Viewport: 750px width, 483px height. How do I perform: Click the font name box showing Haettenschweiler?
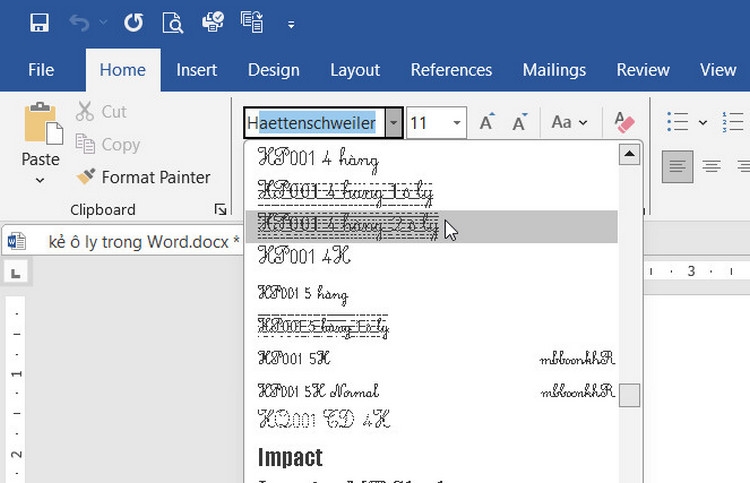click(315, 123)
